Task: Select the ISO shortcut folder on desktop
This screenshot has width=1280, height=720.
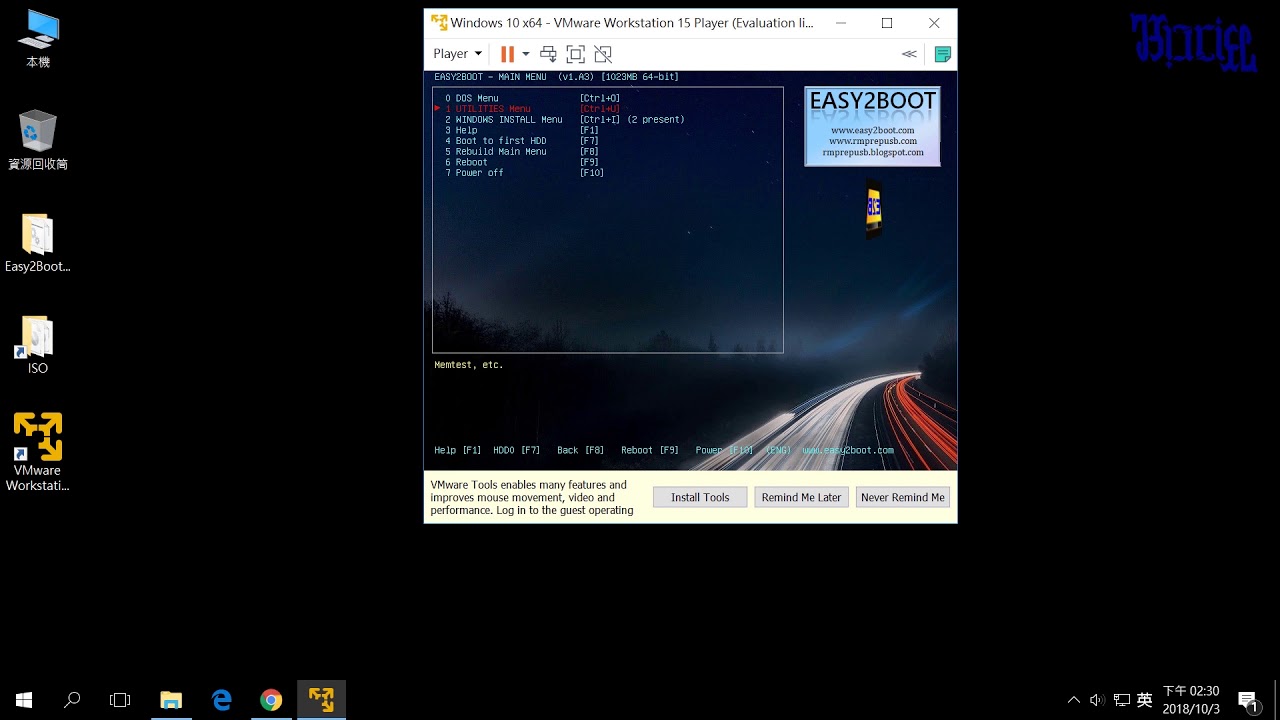Action: (x=38, y=345)
